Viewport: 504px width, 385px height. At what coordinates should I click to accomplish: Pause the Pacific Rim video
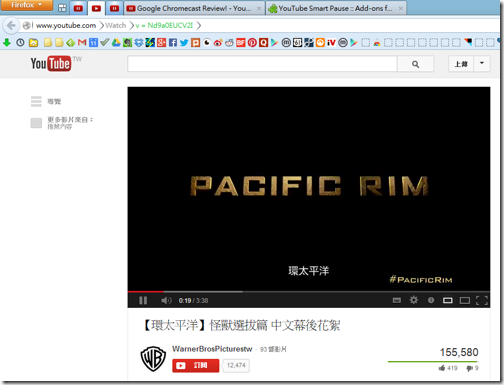[x=143, y=300]
